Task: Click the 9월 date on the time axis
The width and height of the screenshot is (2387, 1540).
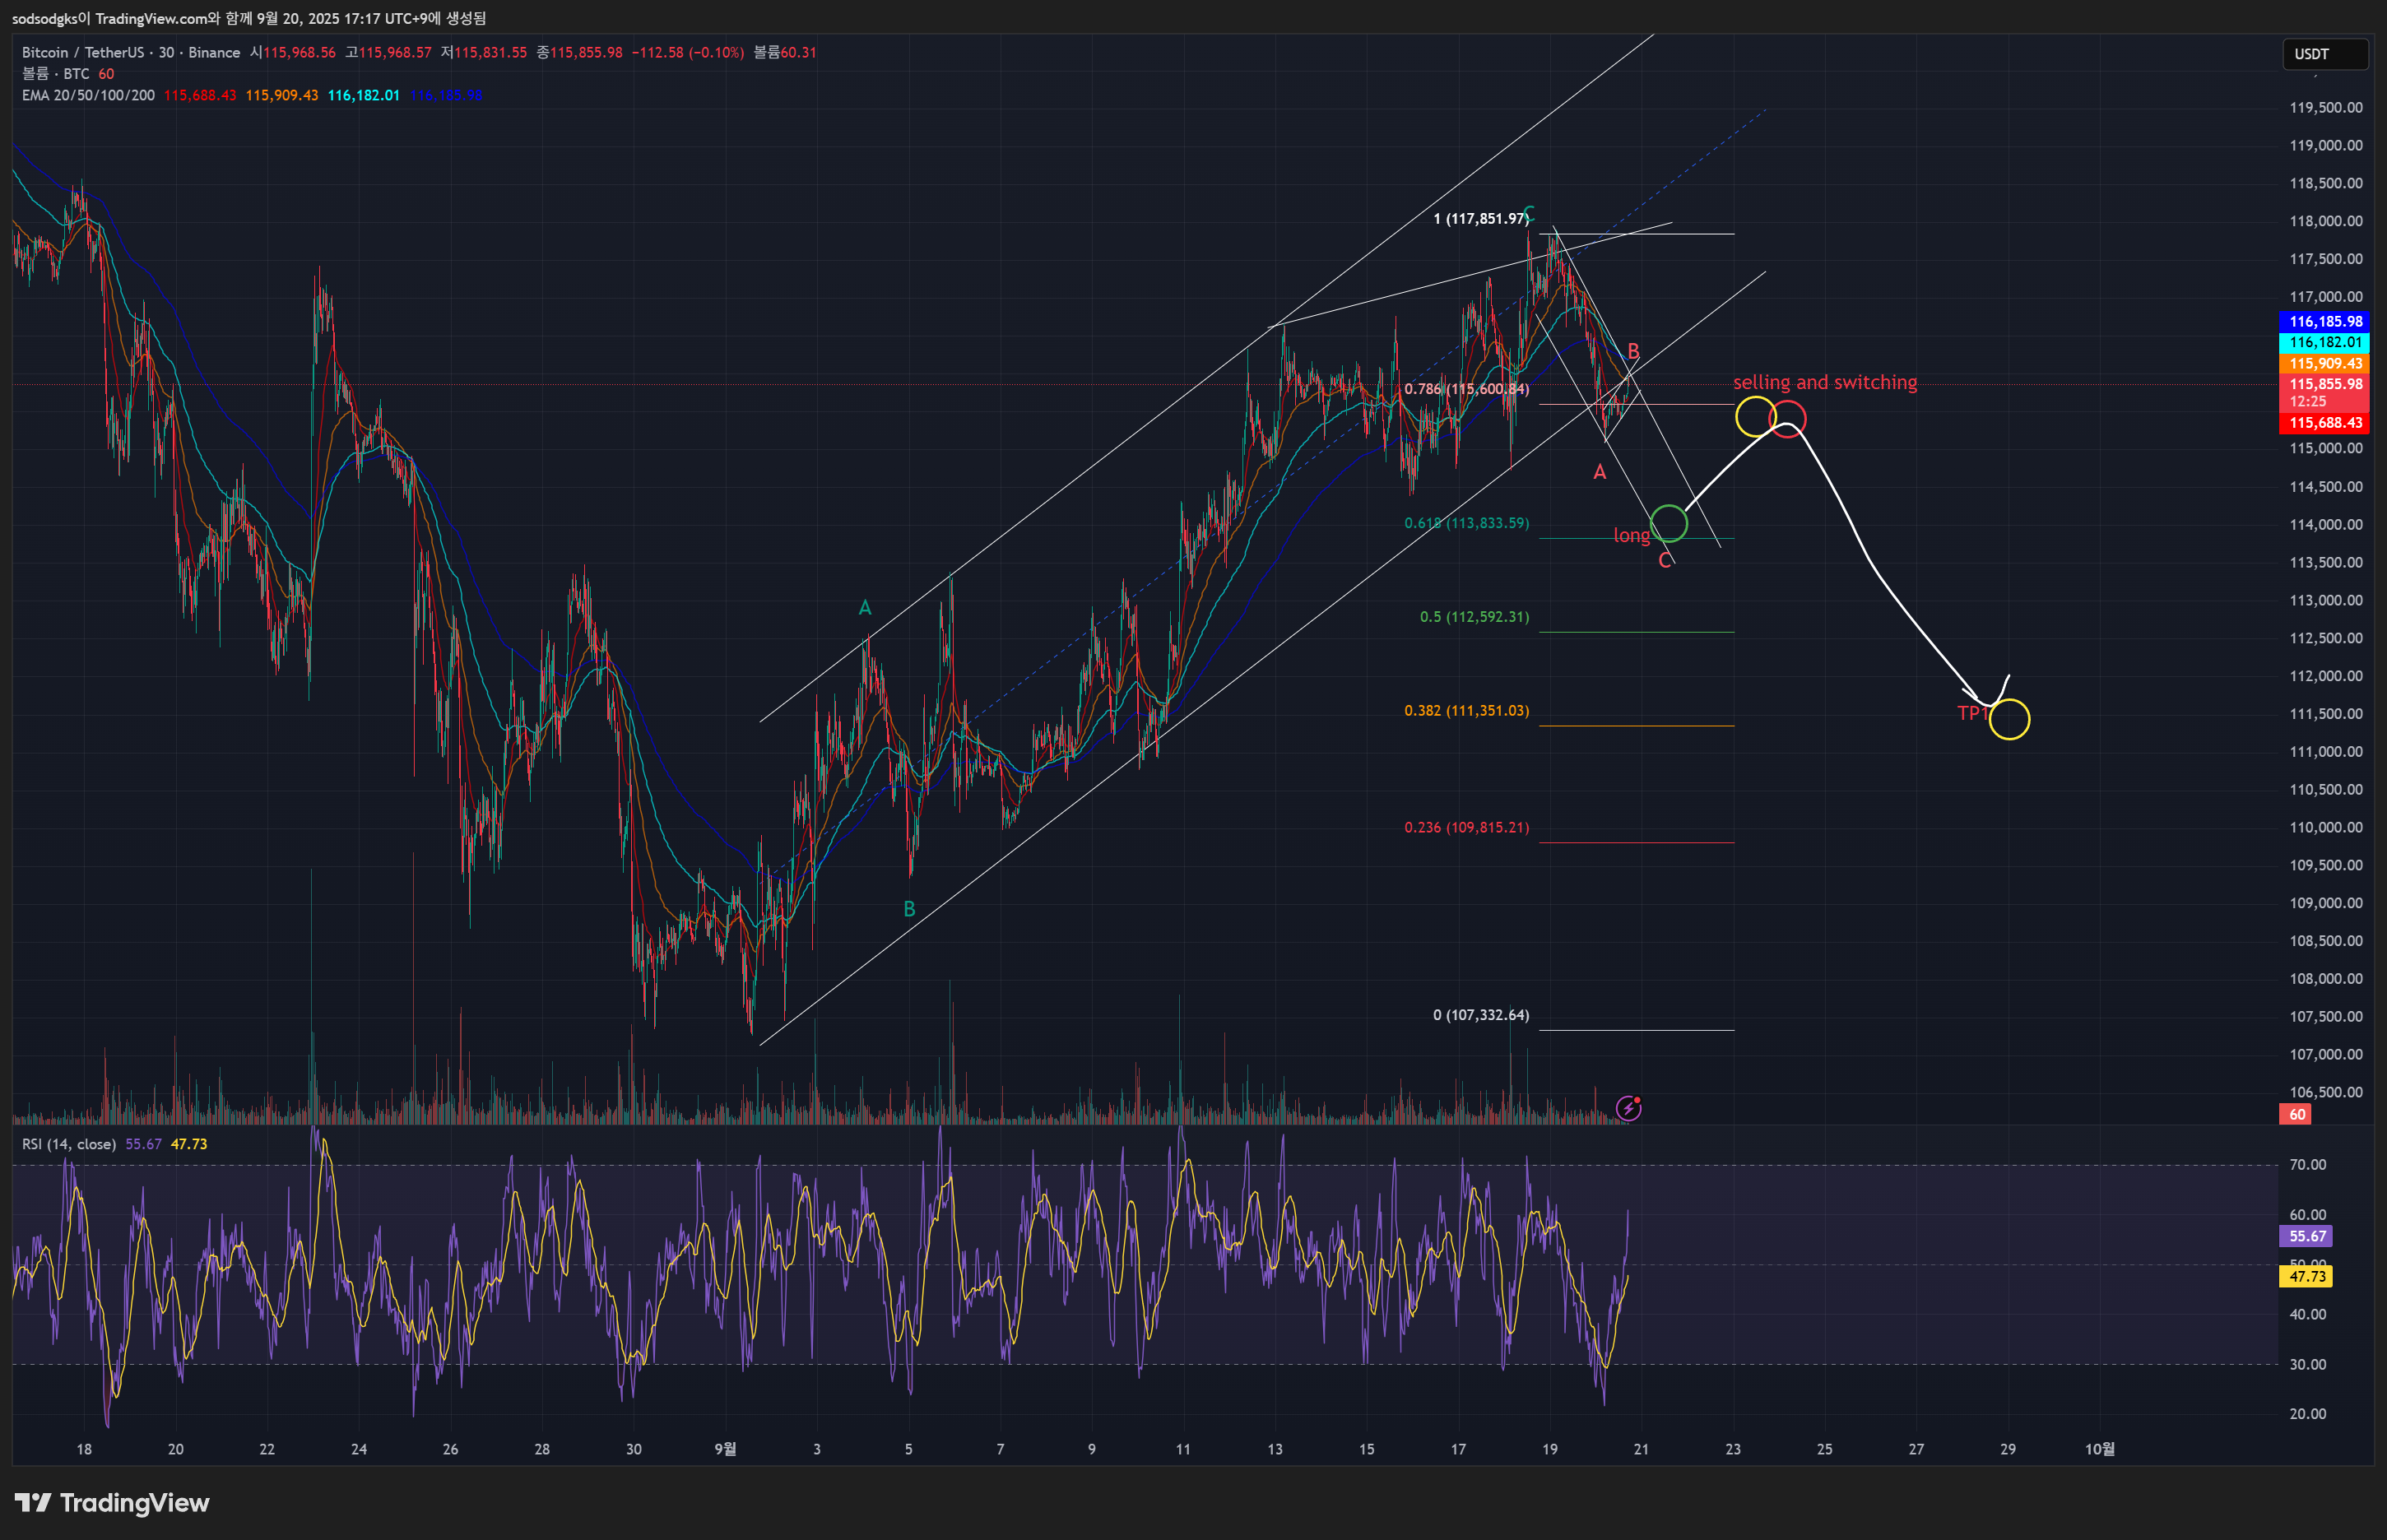Action: (x=725, y=1449)
